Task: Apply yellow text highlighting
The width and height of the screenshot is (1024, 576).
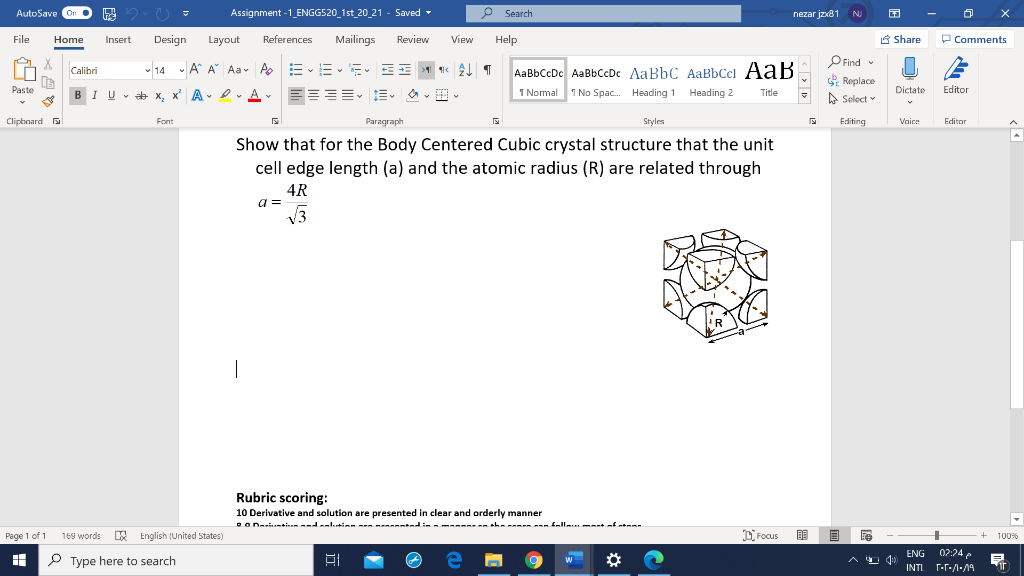Action: [x=225, y=93]
